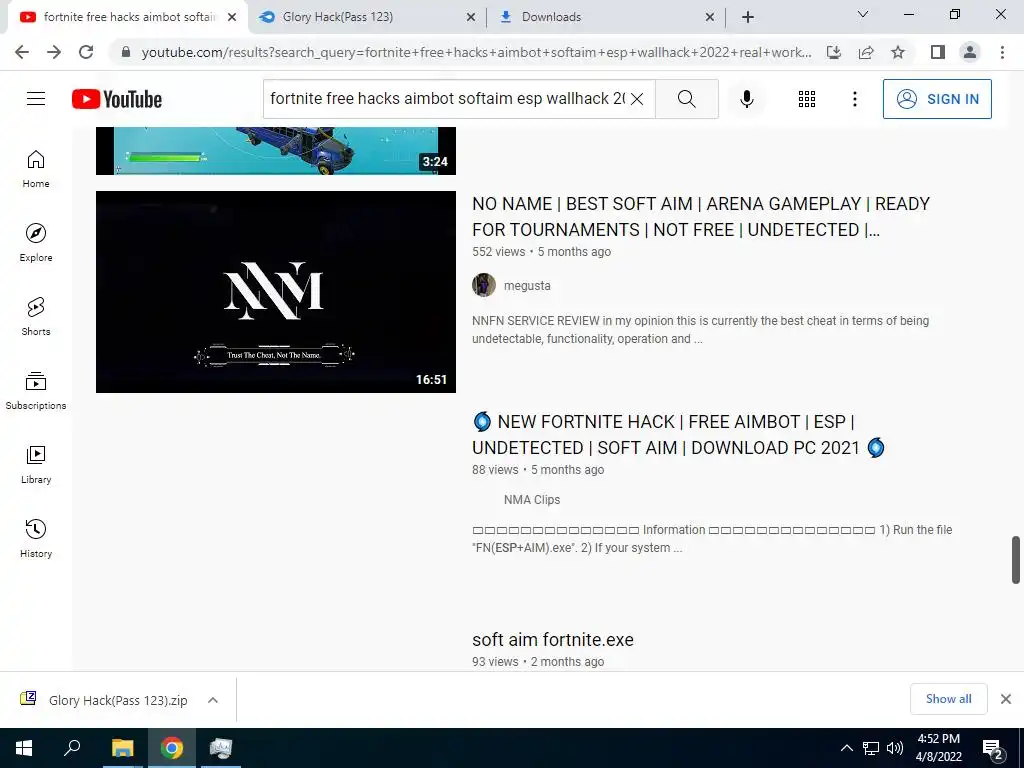1024x768 pixels.
Task: Open Library in sidebar
Action: click(36, 465)
